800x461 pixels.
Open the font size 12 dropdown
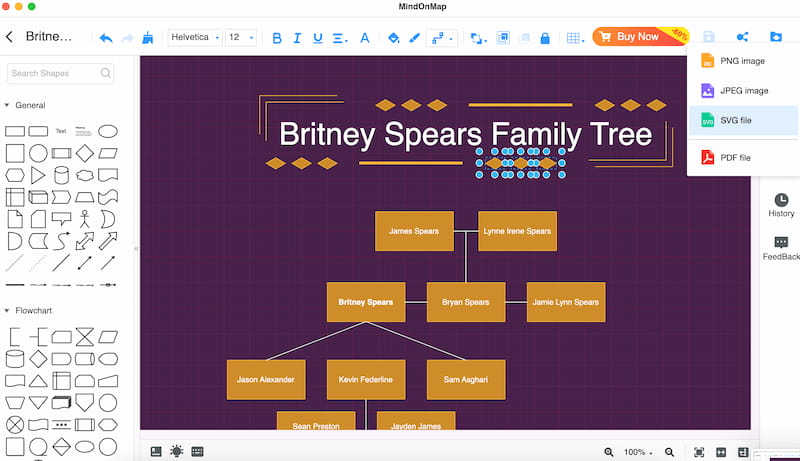coord(241,37)
